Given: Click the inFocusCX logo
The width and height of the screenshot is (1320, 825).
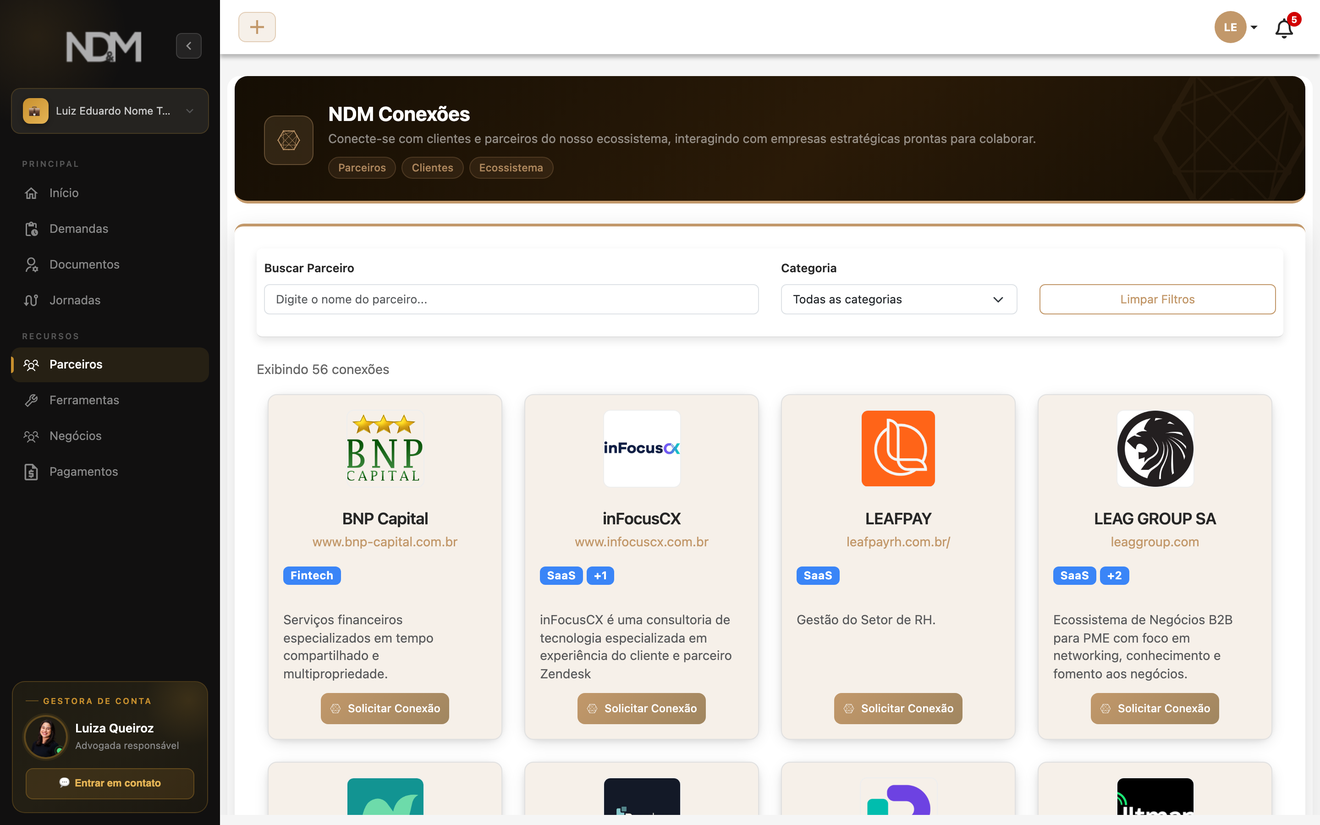Looking at the screenshot, I should (642, 449).
